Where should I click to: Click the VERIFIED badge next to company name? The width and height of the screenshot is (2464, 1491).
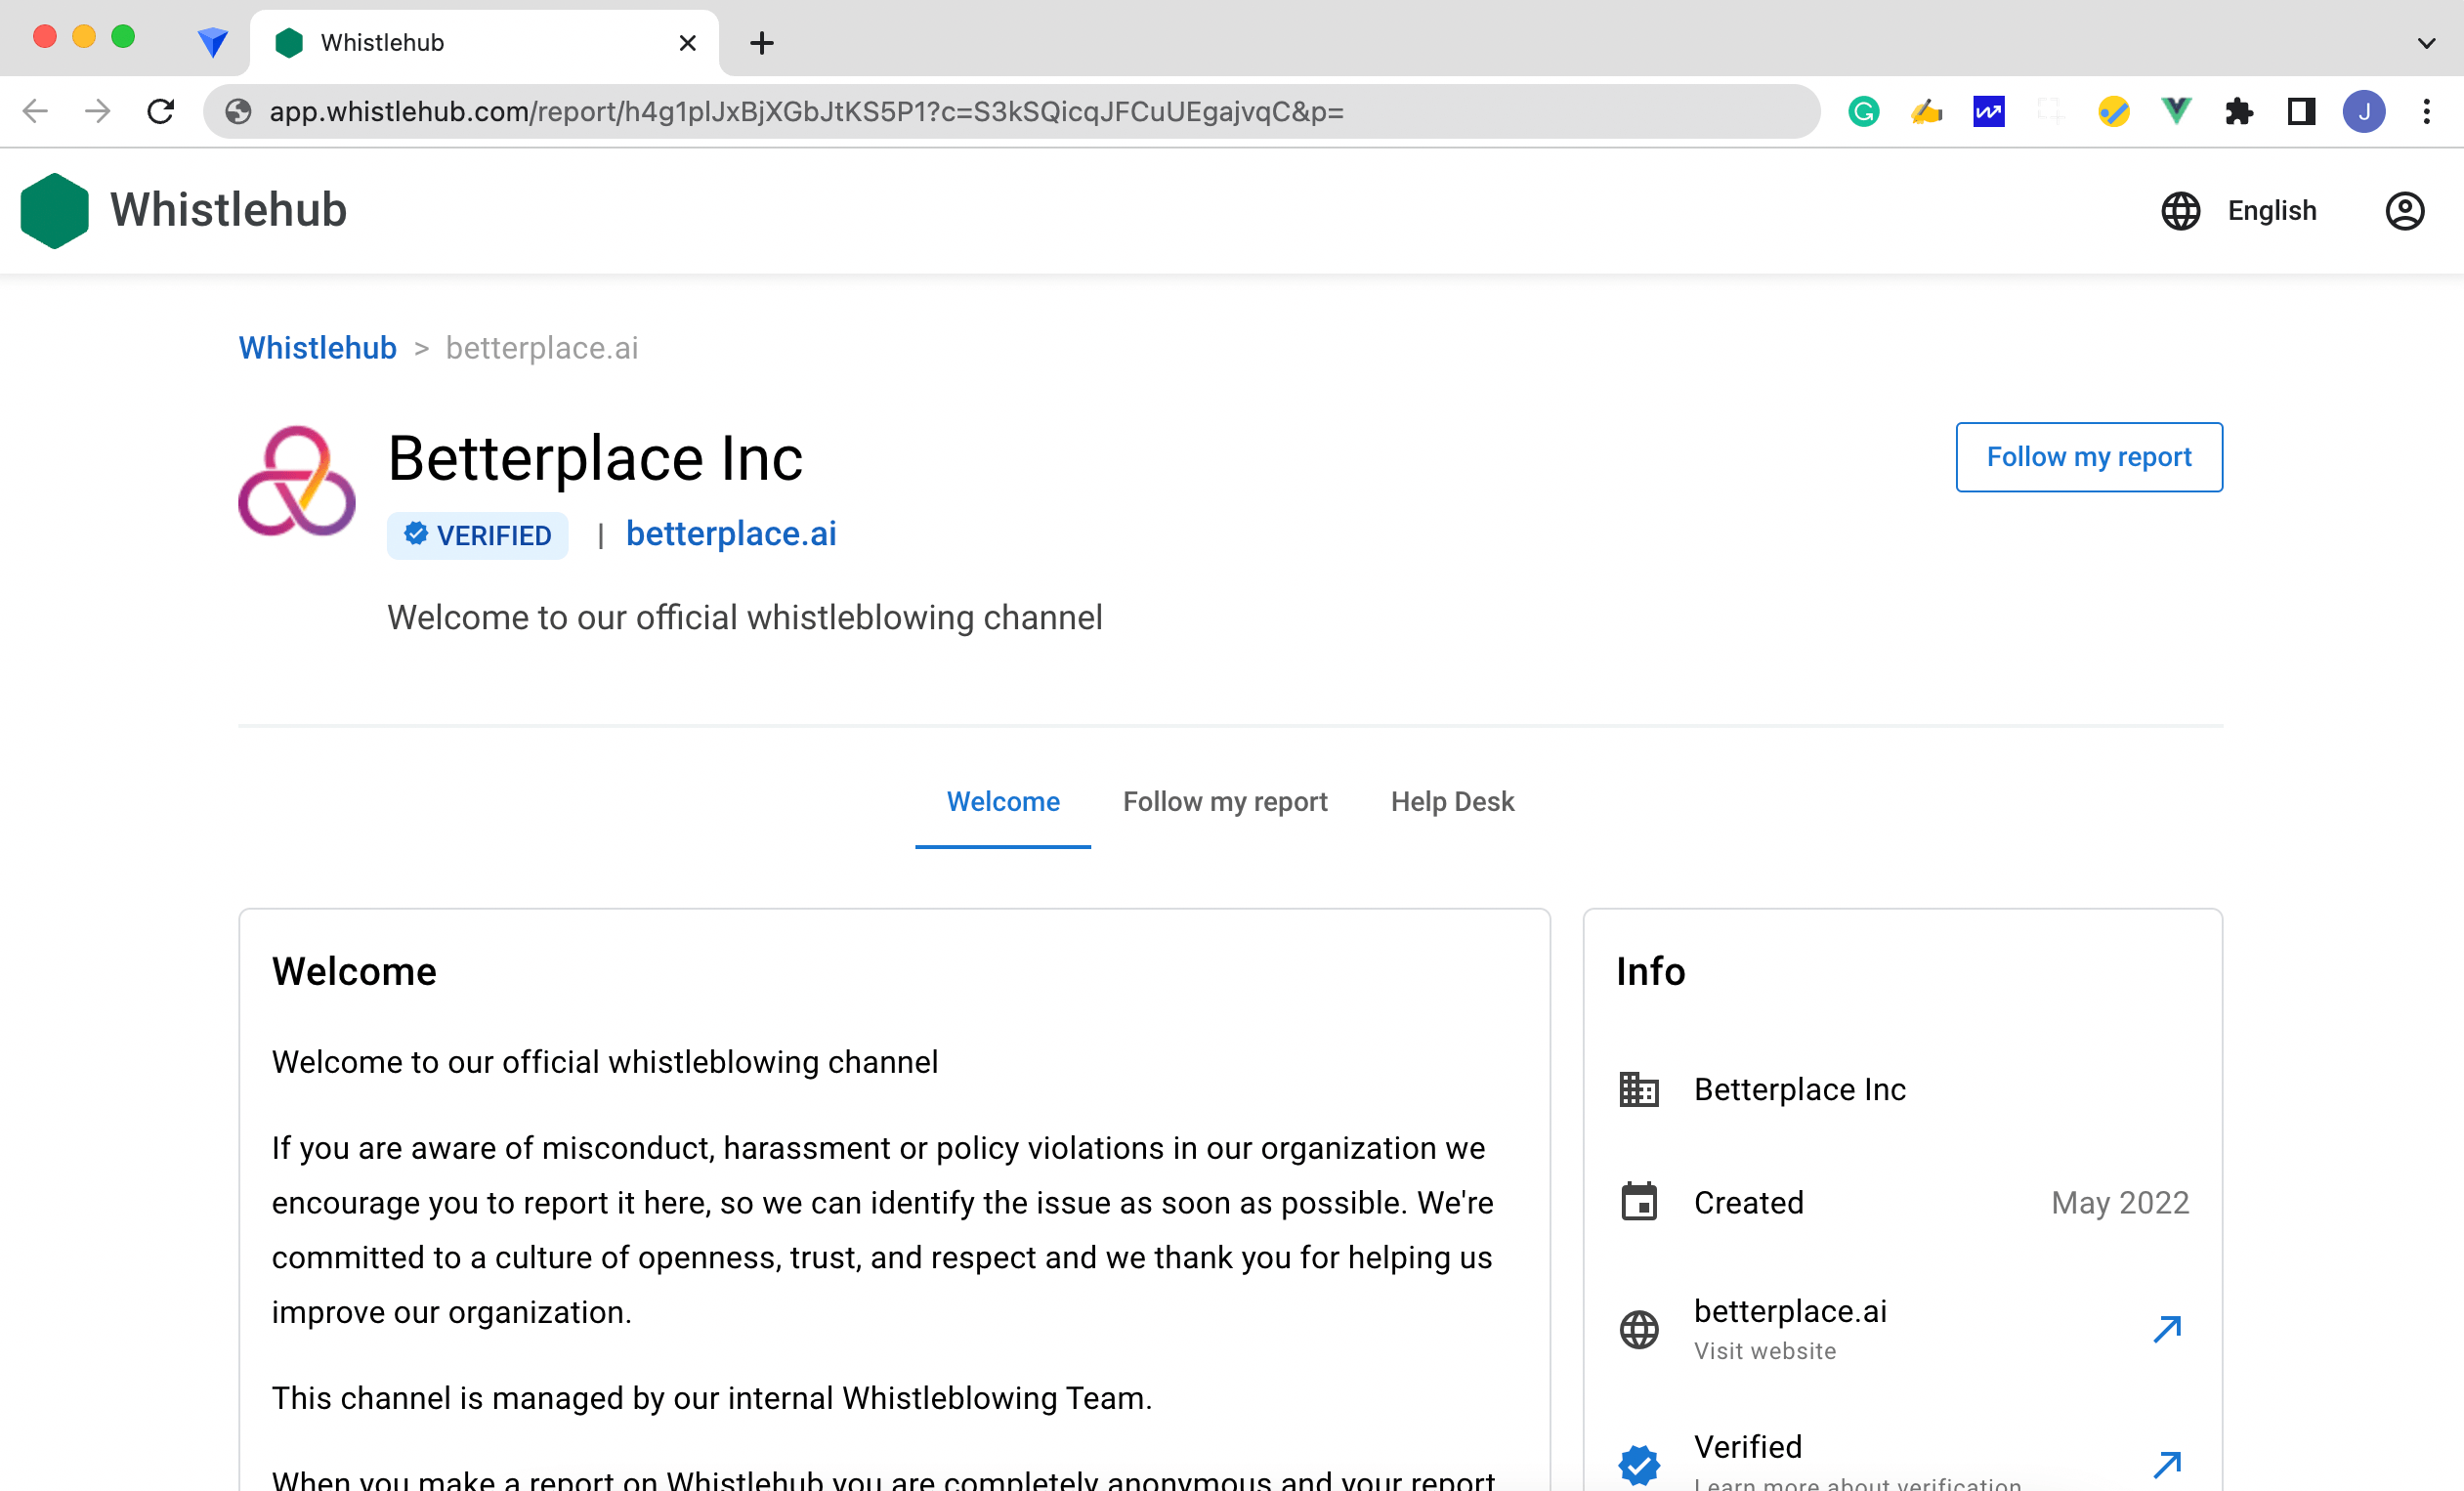(x=477, y=535)
